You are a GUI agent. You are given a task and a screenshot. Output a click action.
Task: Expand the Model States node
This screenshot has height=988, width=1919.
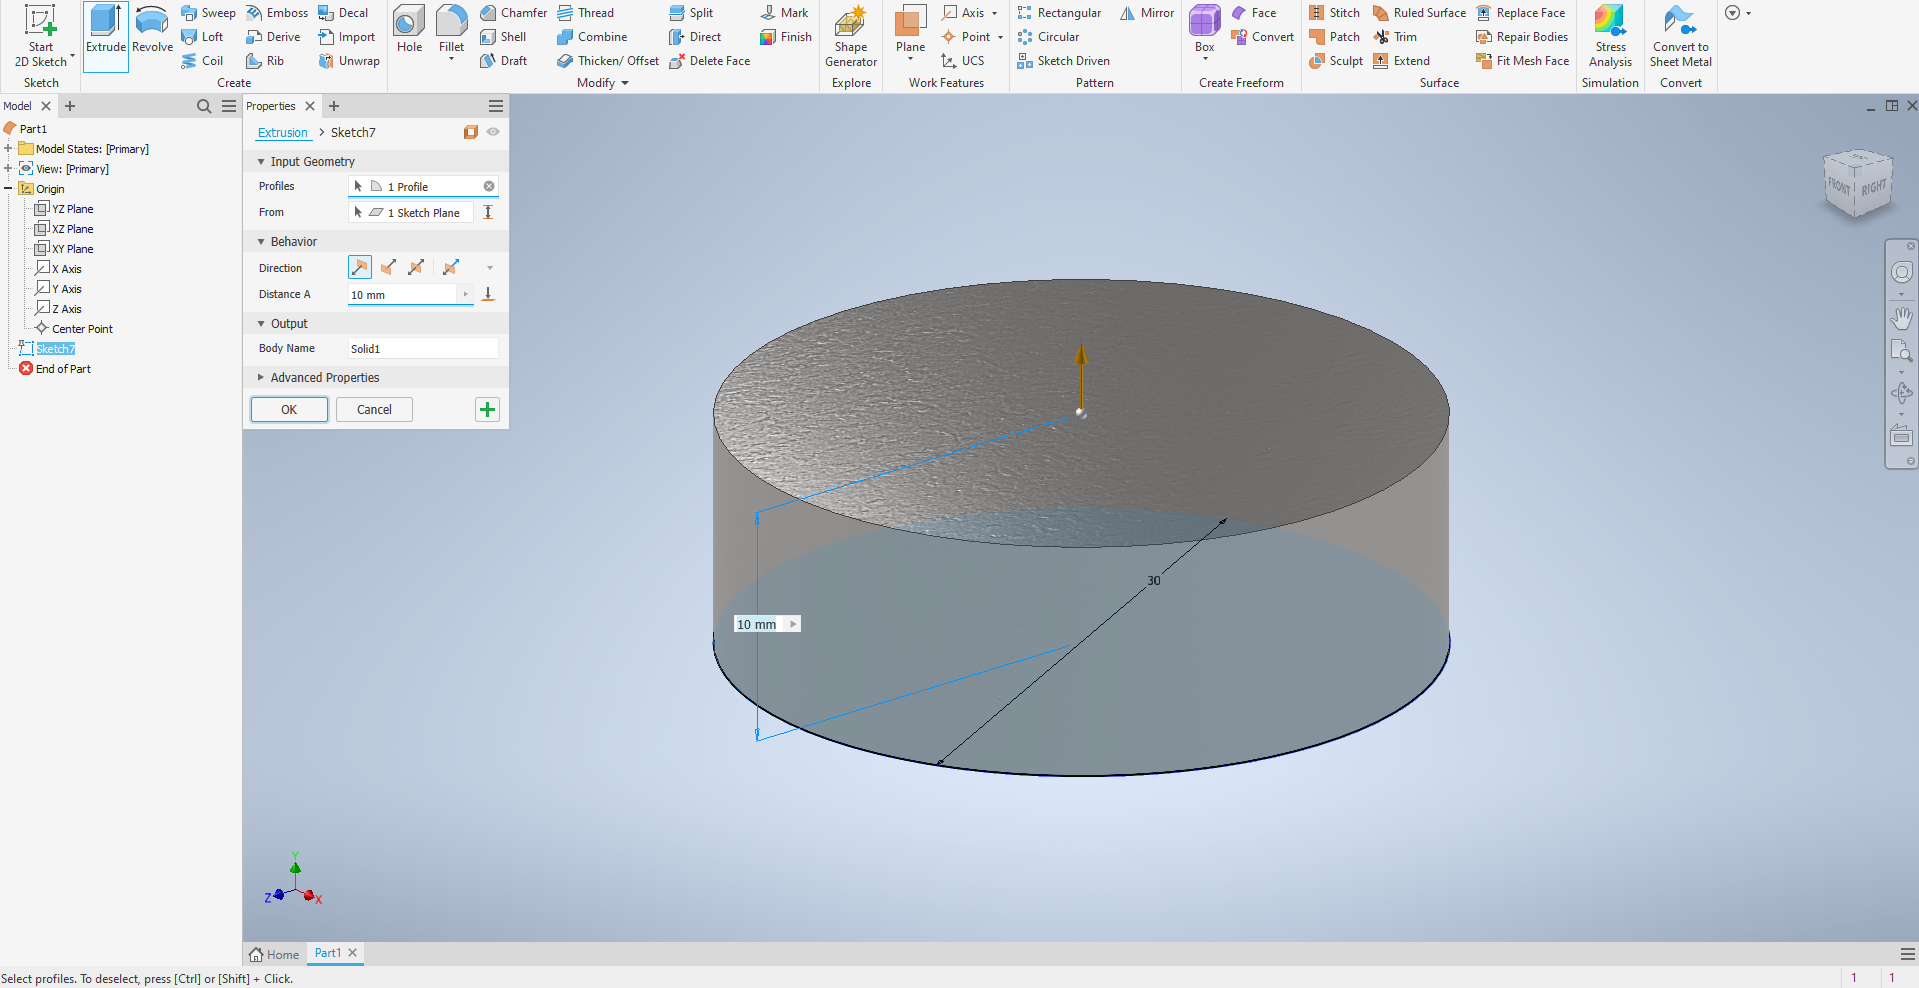[x=8, y=149]
